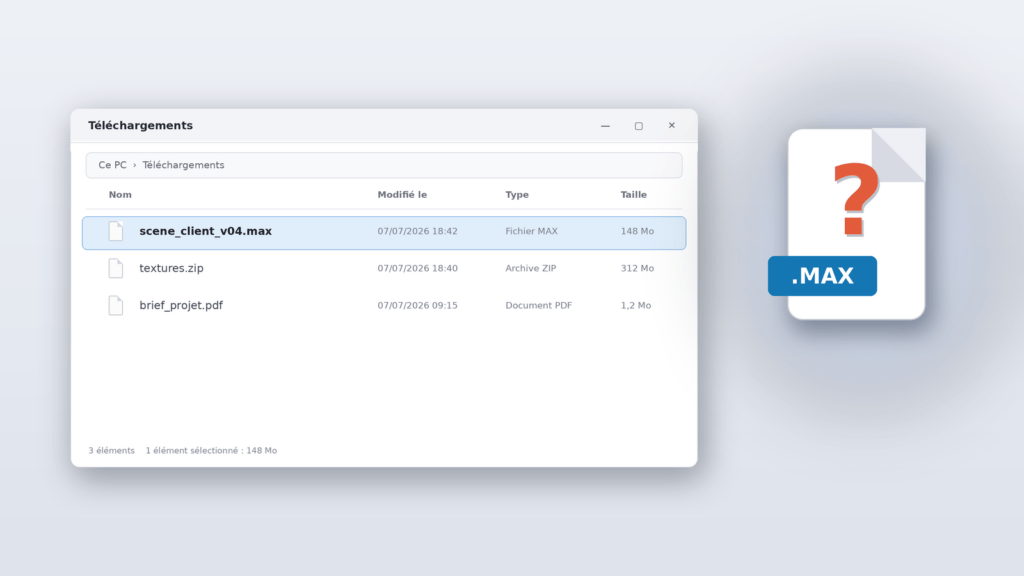
Task: Click the file icon of scene_client_v04.max
Action: point(116,231)
